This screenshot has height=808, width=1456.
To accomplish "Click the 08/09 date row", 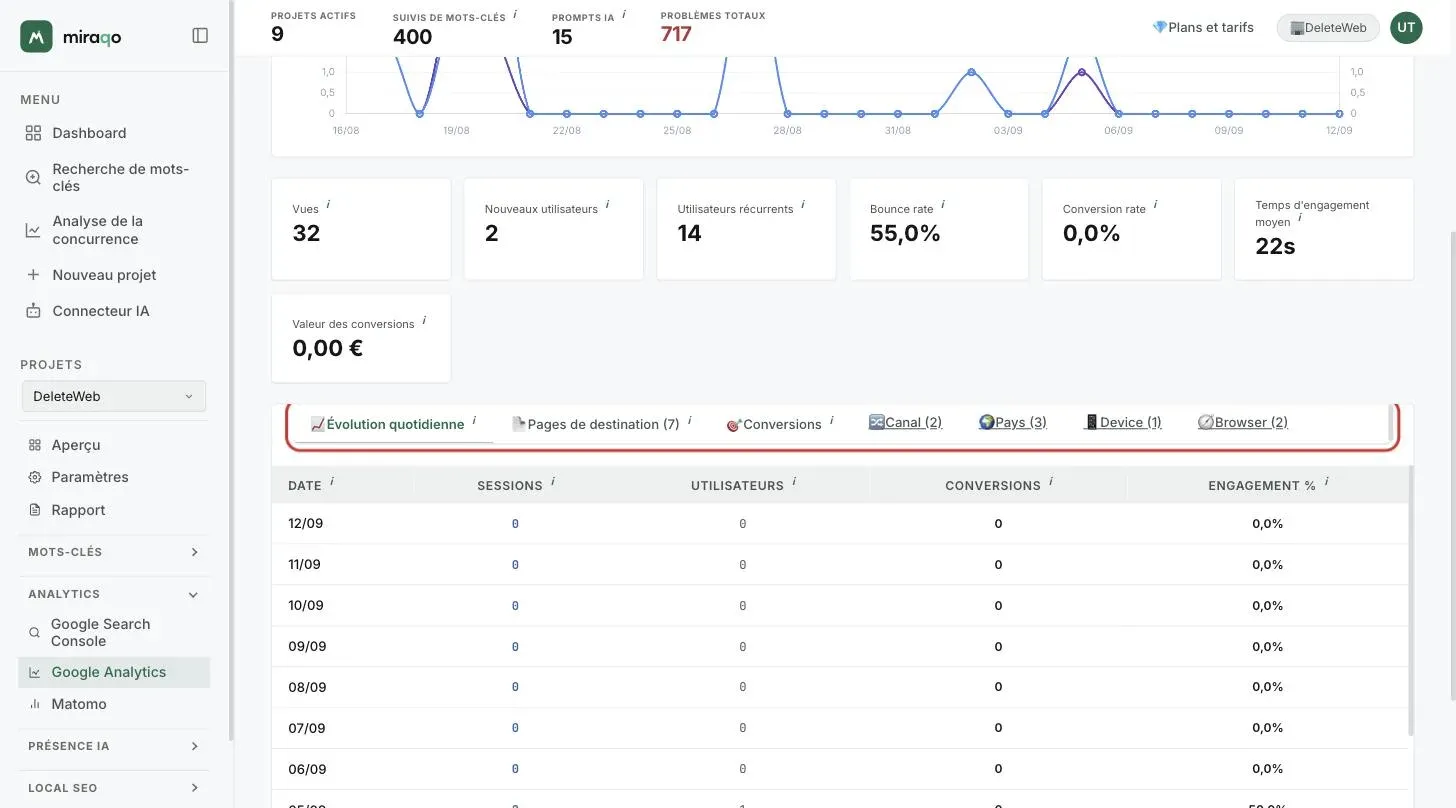I will click(840, 687).
